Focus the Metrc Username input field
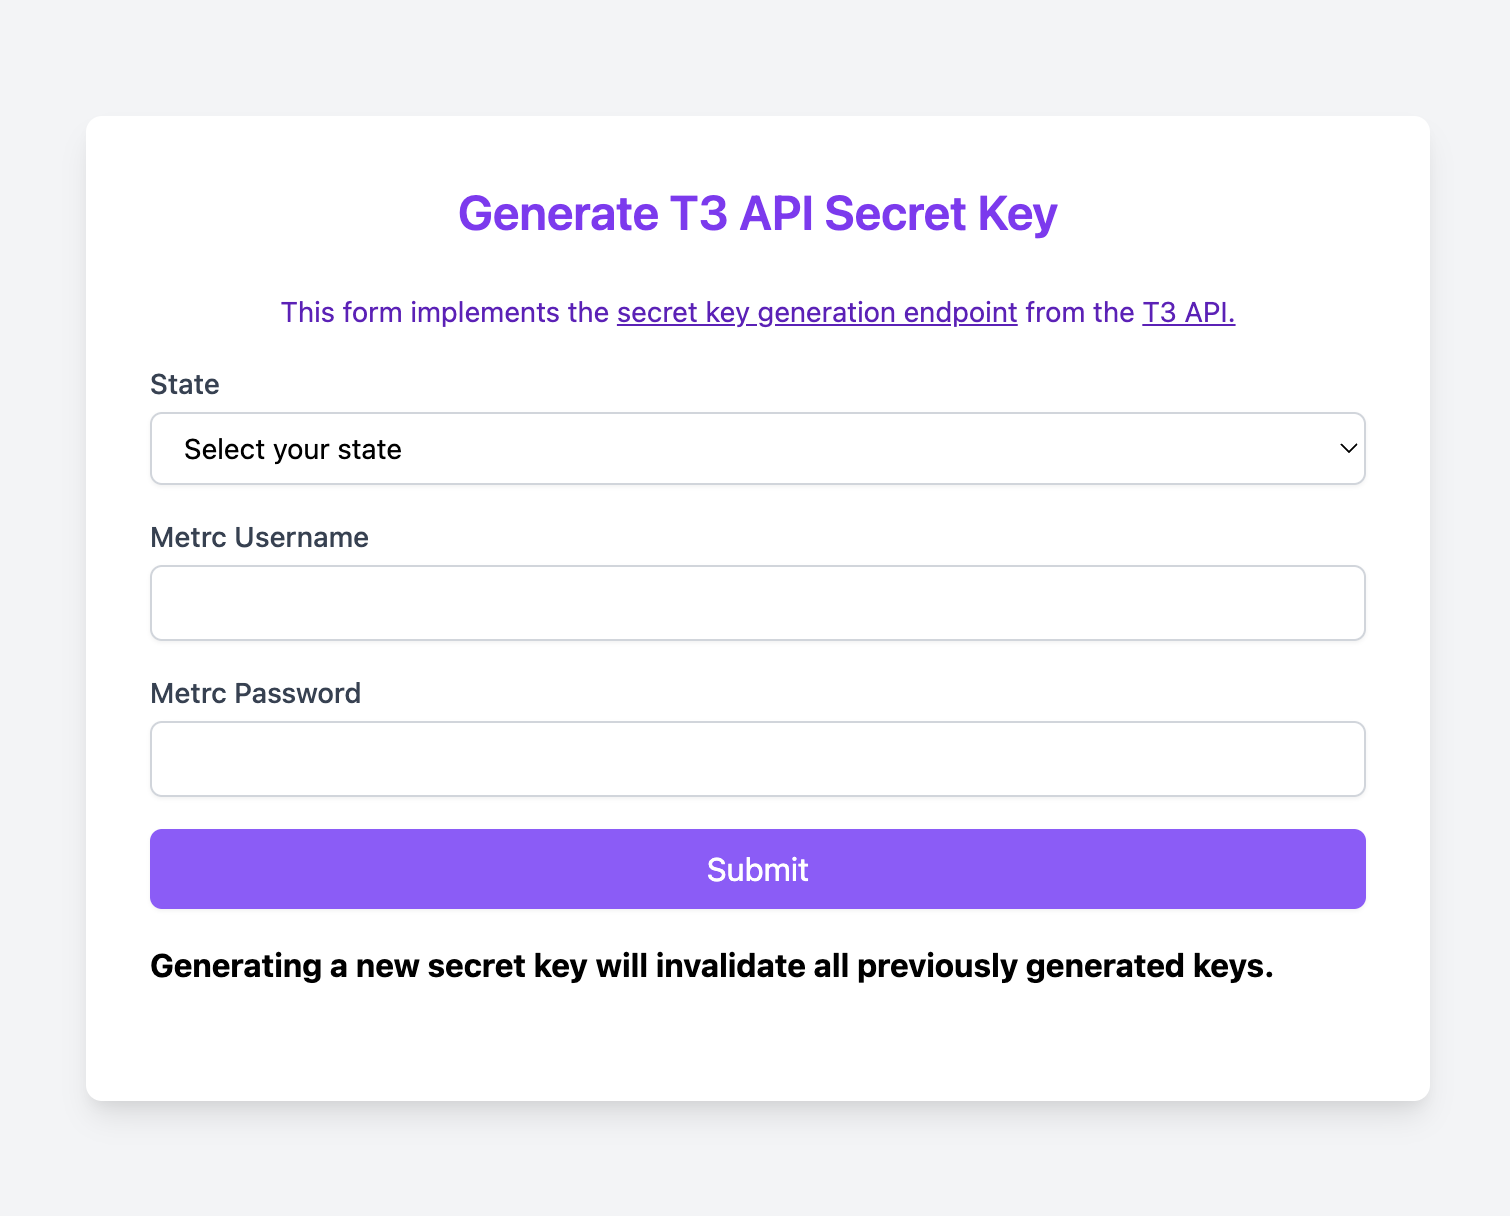Image resolution: width=1510 pixels, height=1216 pixels. [x=757, y=603]
